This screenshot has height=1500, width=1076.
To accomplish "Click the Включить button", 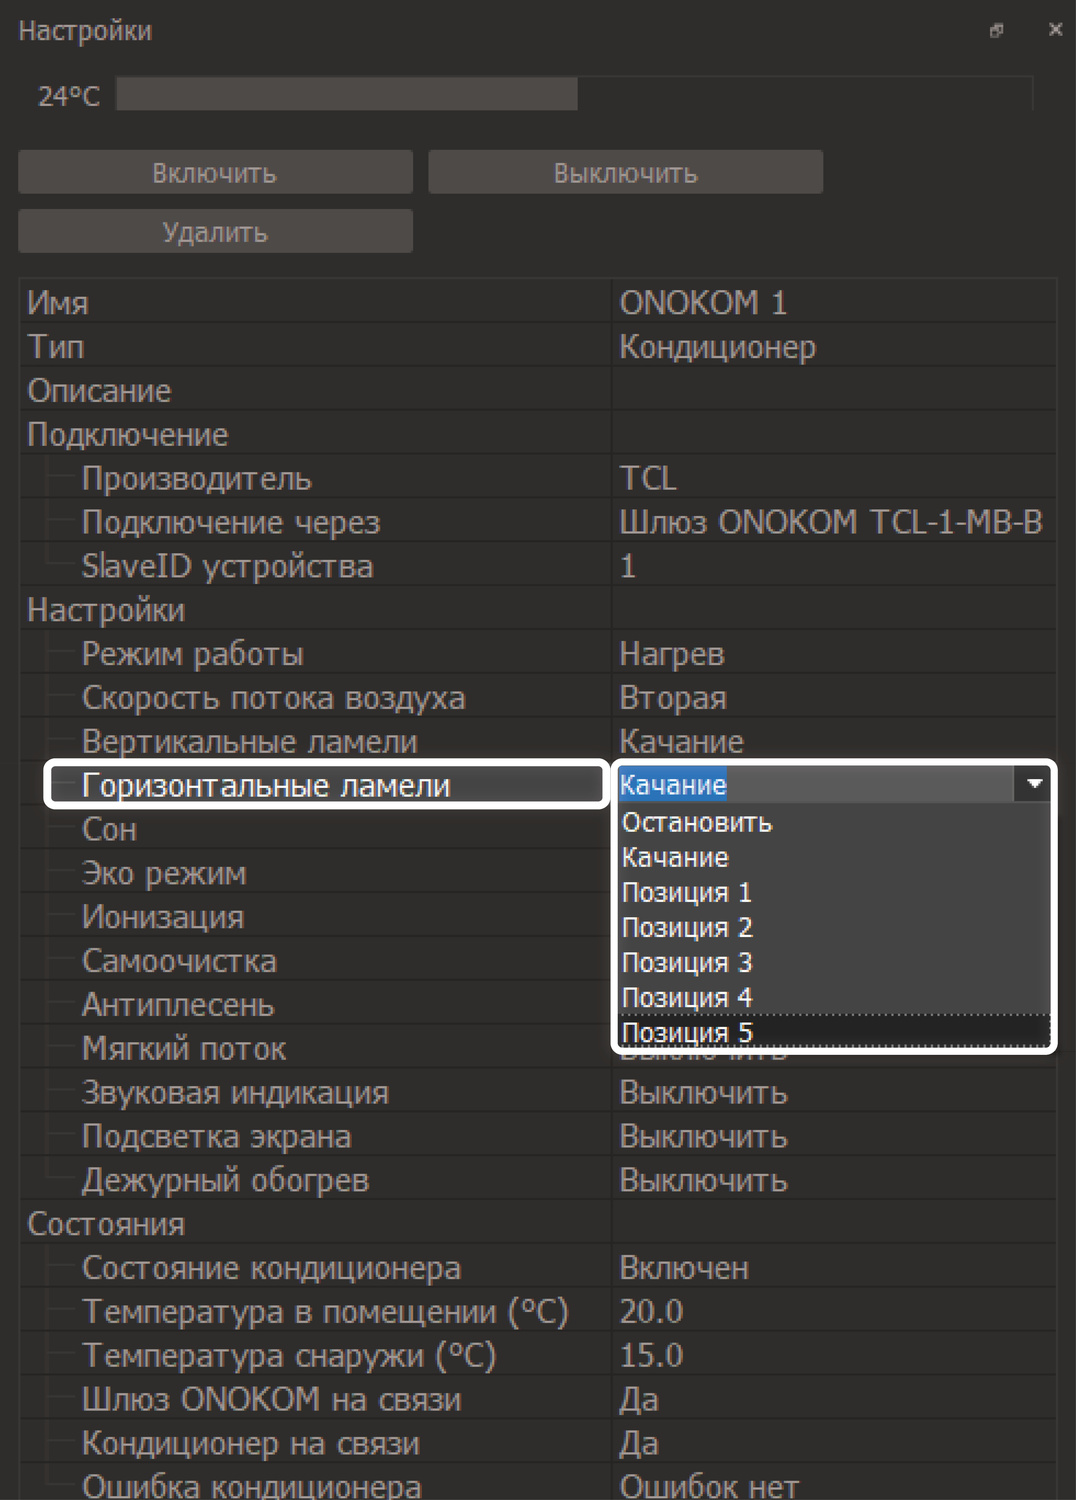I will point(215,172).
